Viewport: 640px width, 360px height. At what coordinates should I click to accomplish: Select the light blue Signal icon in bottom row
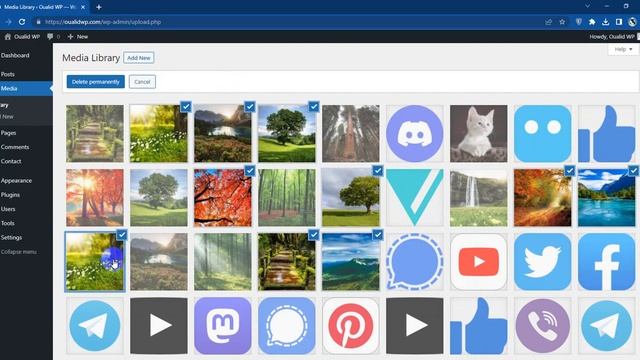click(x=287, y=326)
